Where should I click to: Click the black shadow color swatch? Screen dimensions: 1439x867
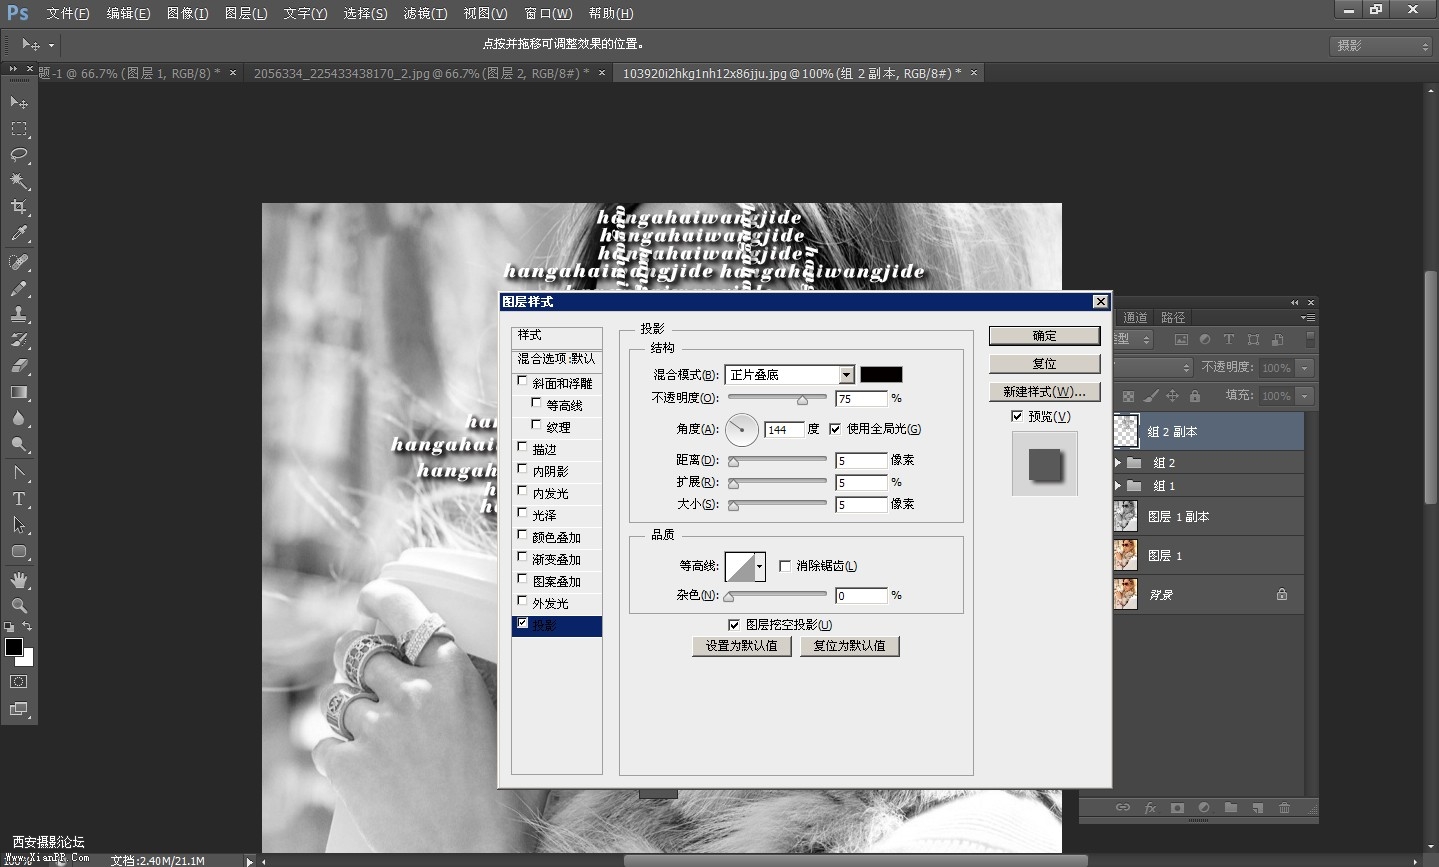click(881, 375)
